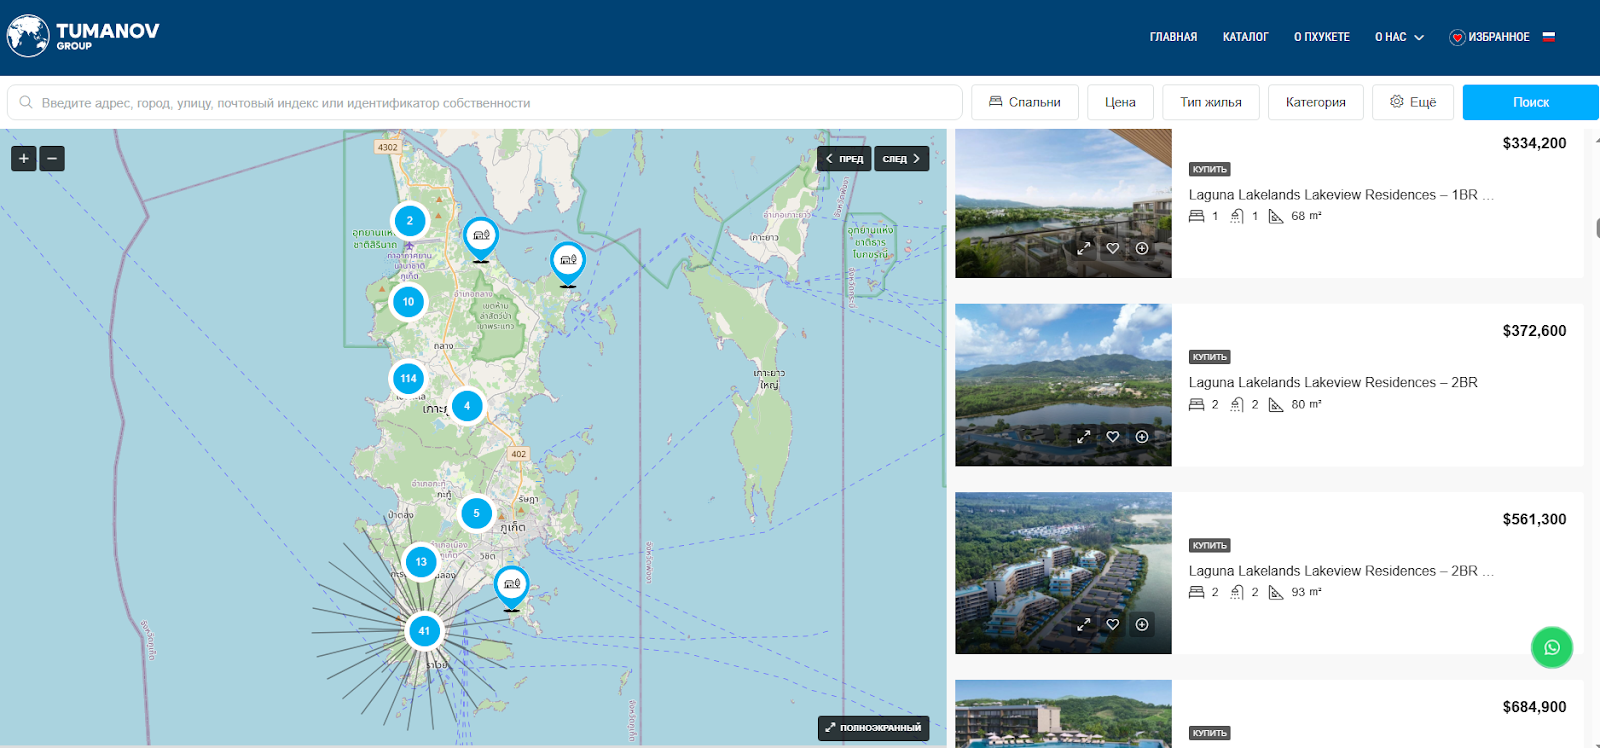Open the Спальни bedrooms filter
This screenshot has width=1600, height=748.
point(1025,102)
